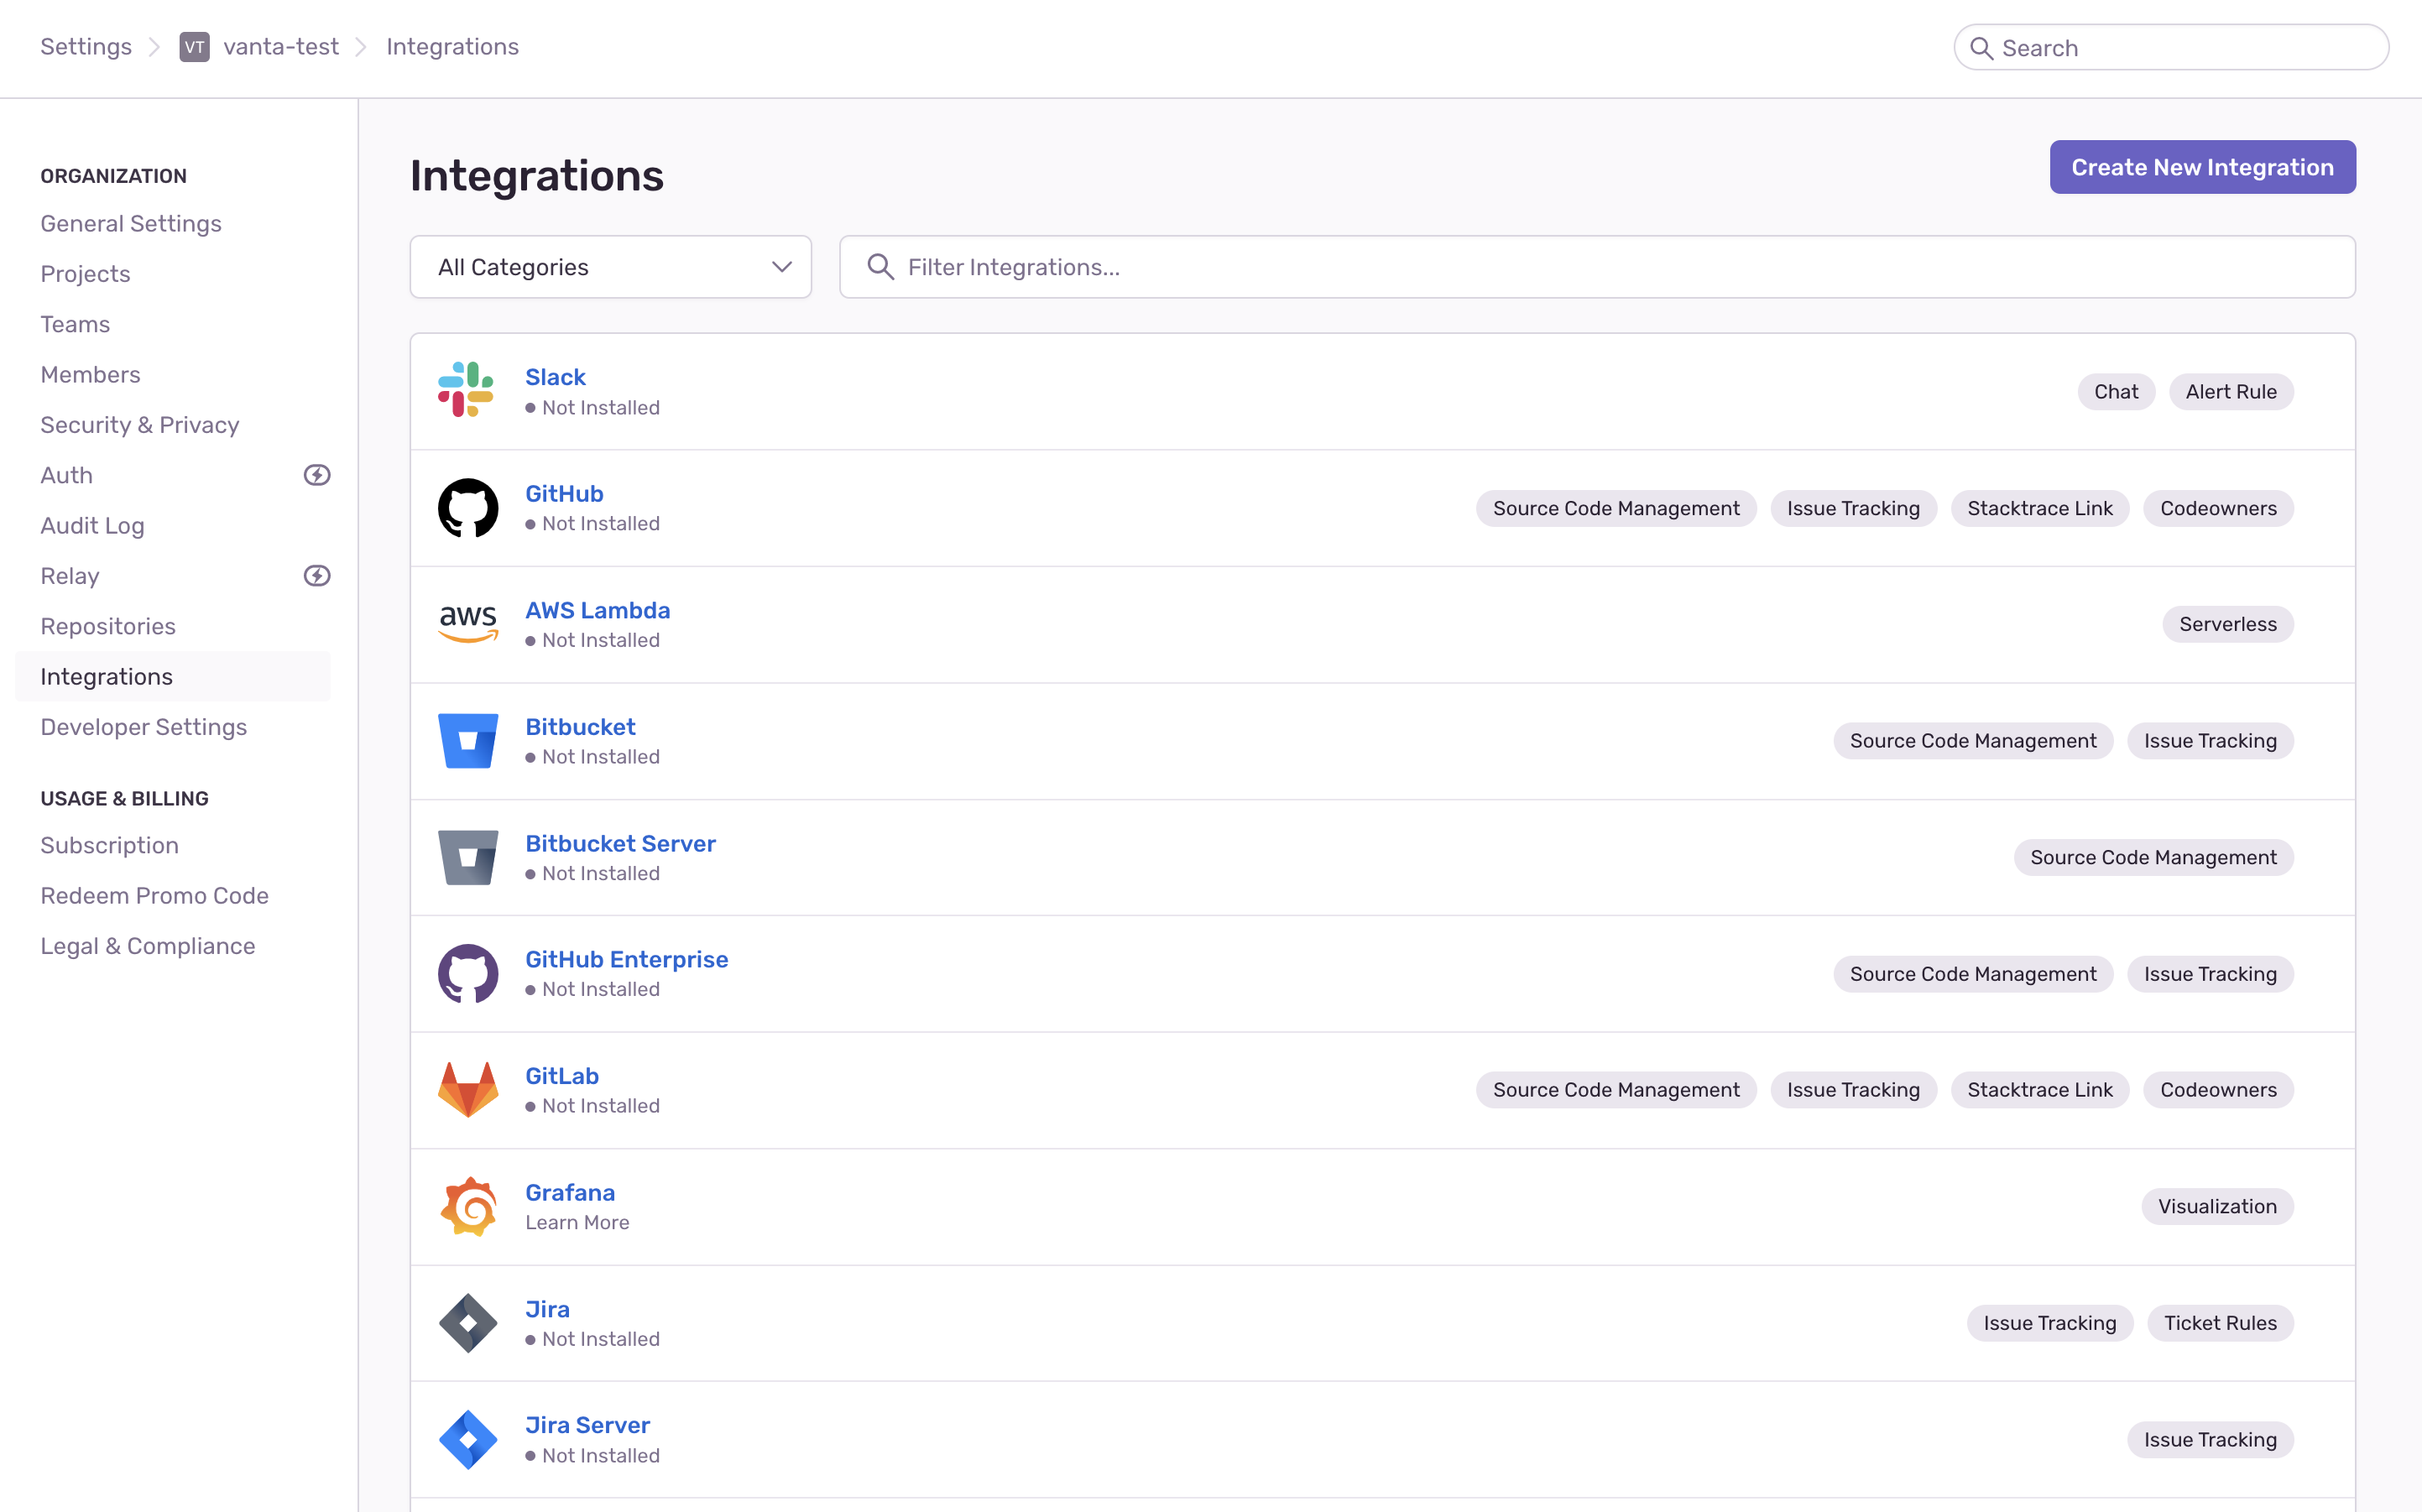Click Codeowners tag on GitHub row

pyautogui.click(x=2218, y=508)
